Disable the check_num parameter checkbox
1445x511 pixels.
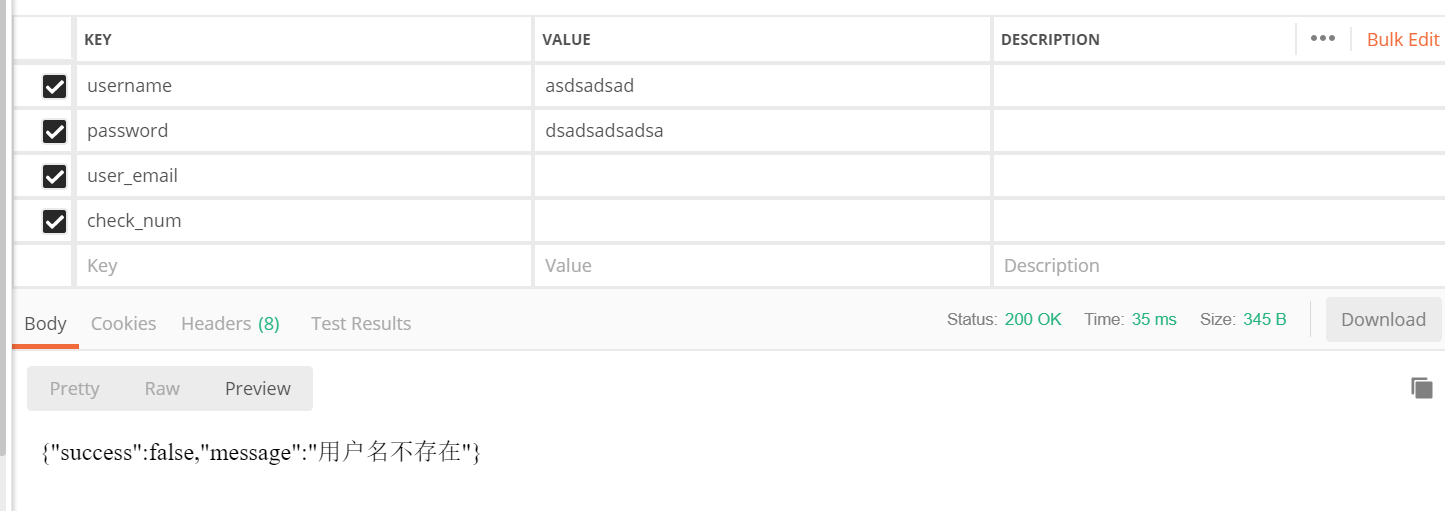click(x=54, y=221)
